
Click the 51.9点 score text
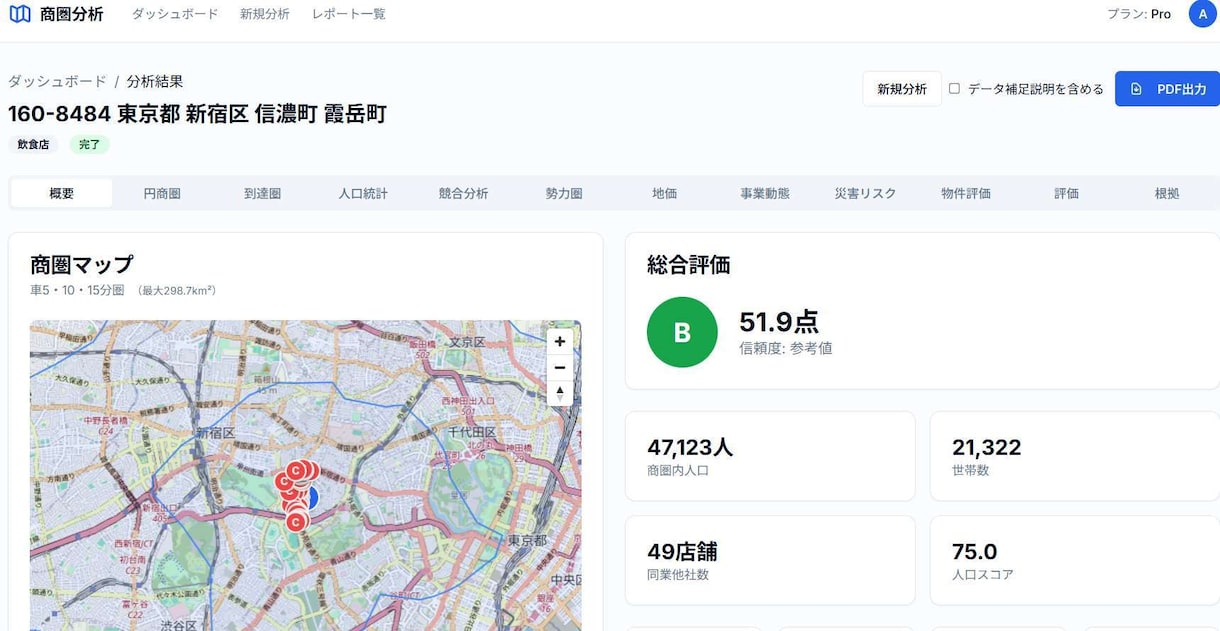pos(779,322)
